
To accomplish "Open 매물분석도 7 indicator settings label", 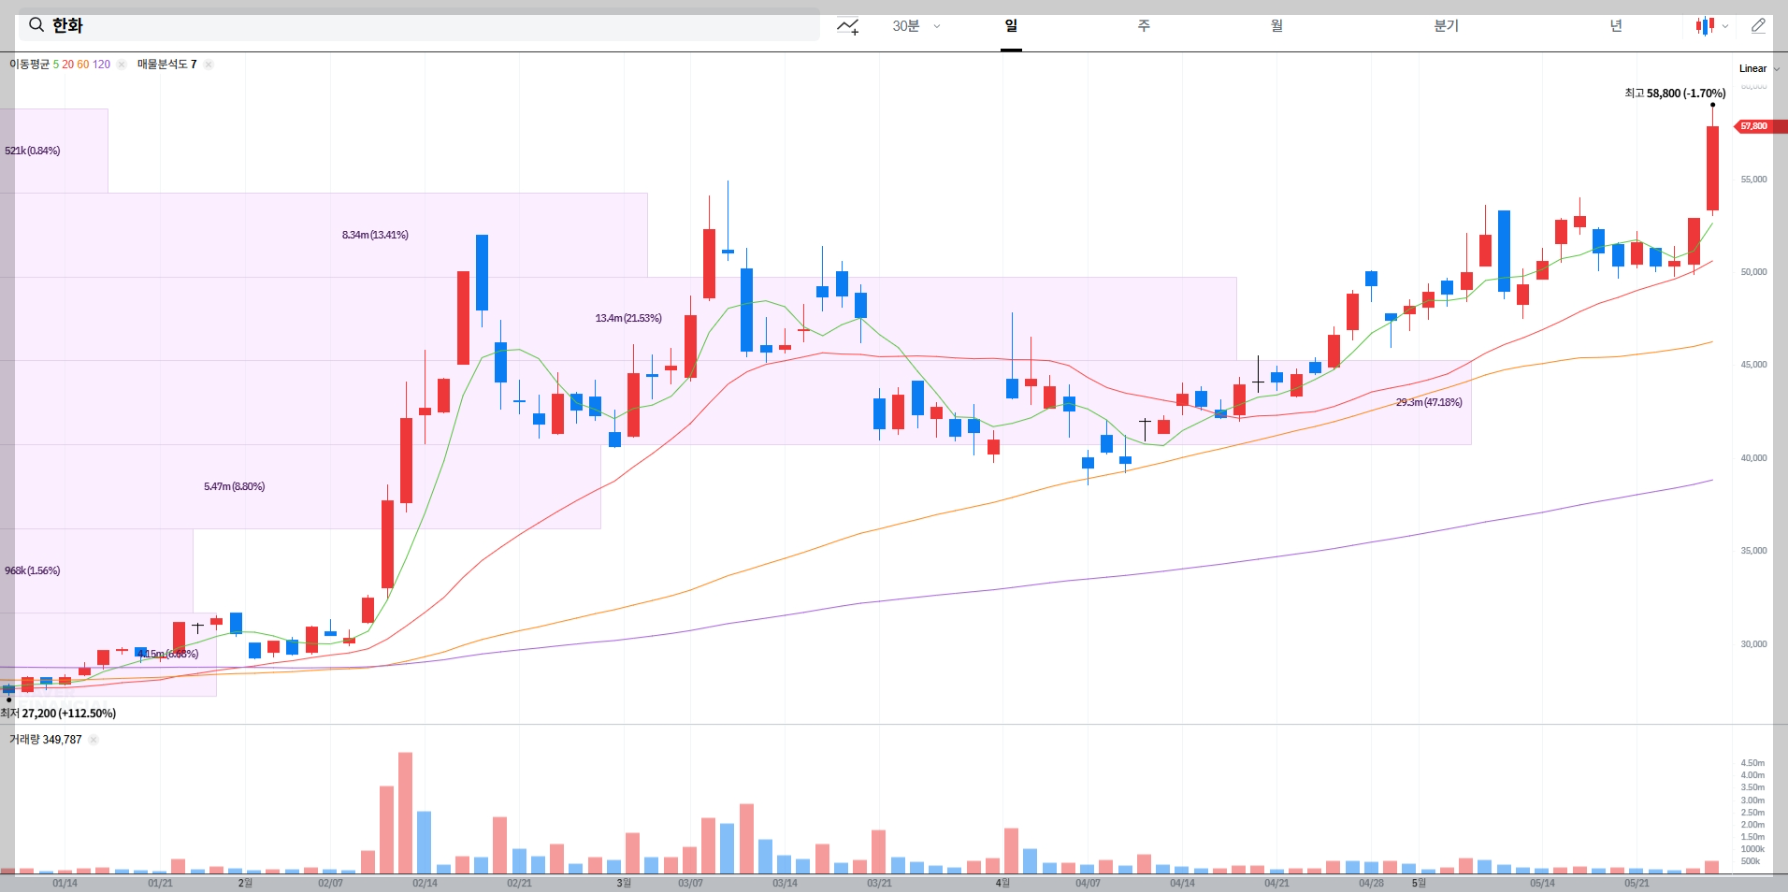I will click(167, 64).
